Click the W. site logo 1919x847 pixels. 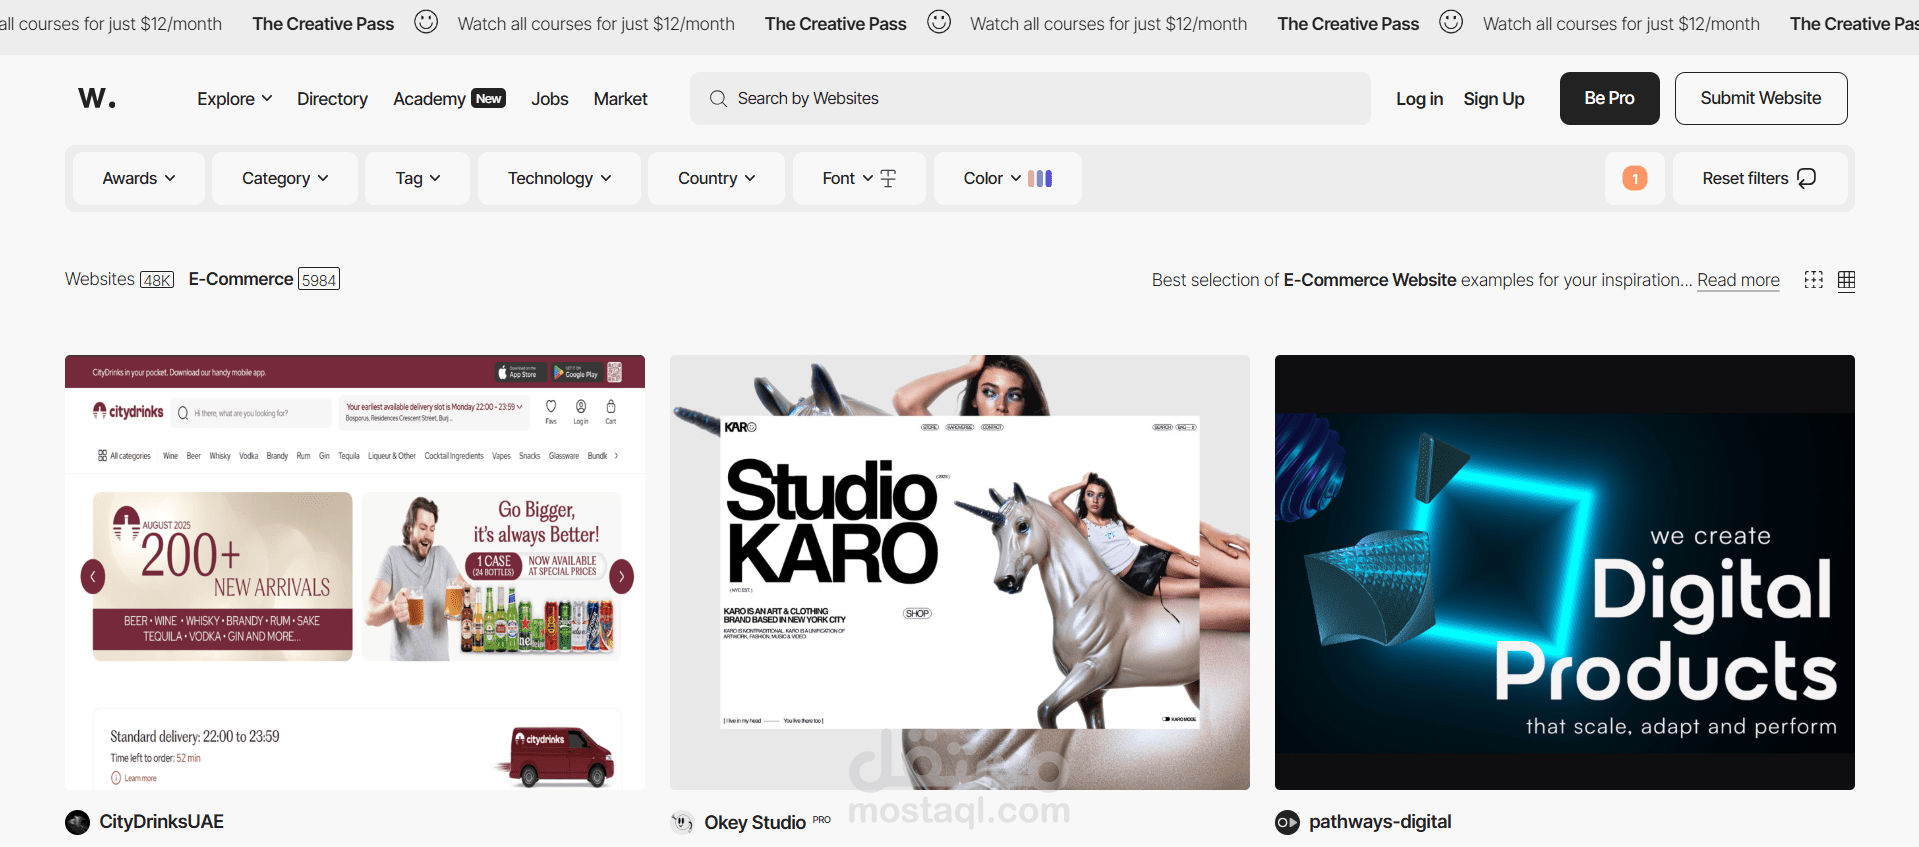tap(97, 98)
